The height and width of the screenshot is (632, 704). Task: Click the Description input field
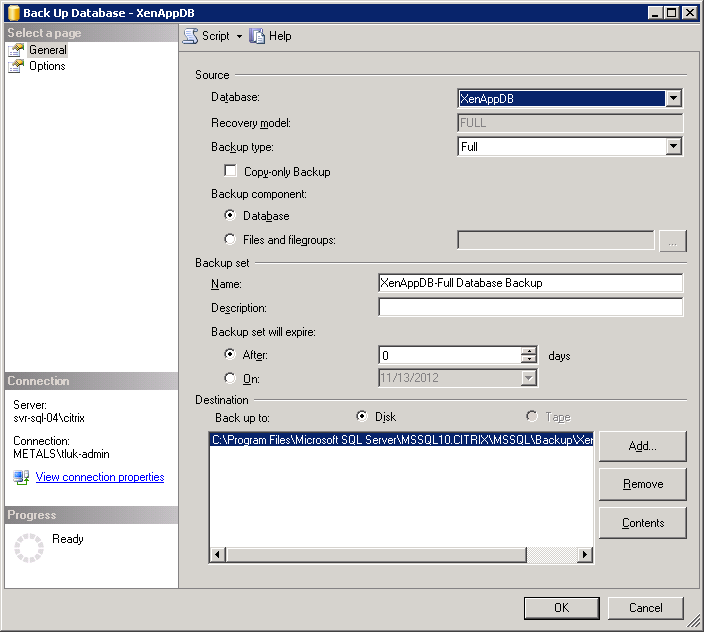(x=530, y=307)
